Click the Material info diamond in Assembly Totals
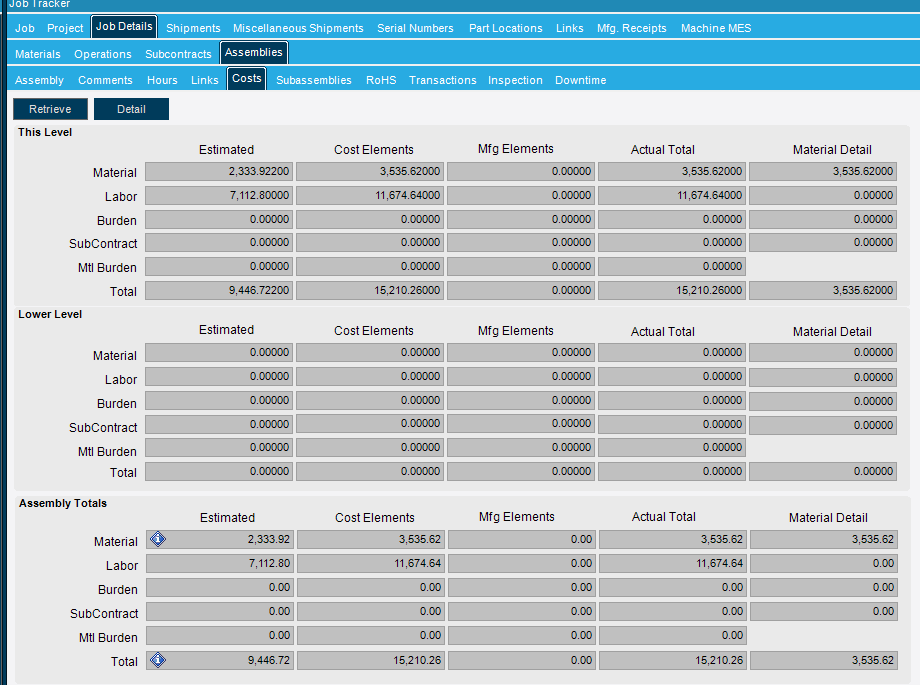The height and width of the screenshot is (685, 920). click(157, 539)
